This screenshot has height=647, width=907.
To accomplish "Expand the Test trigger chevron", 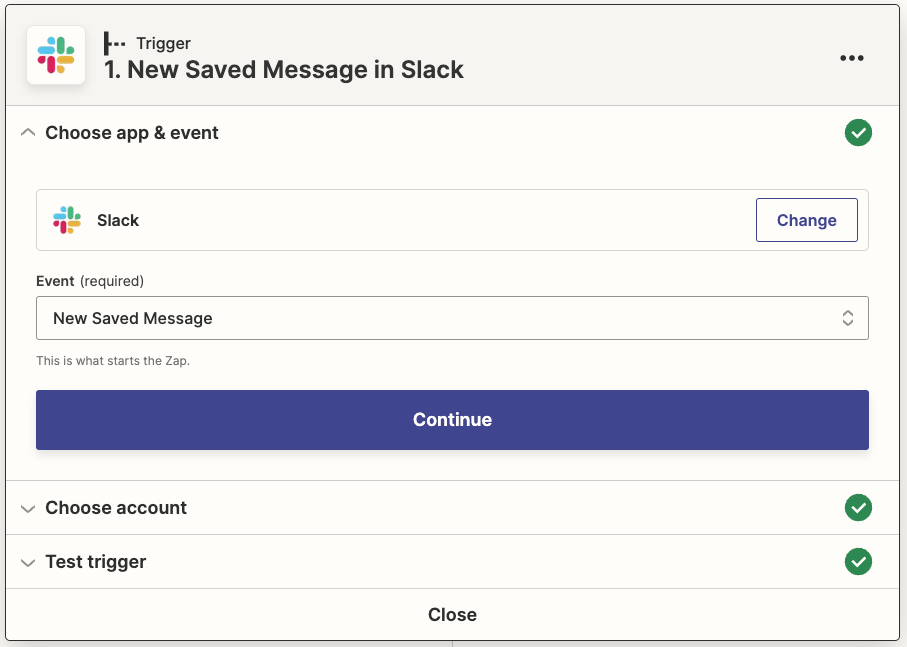I will coord(28,562).
